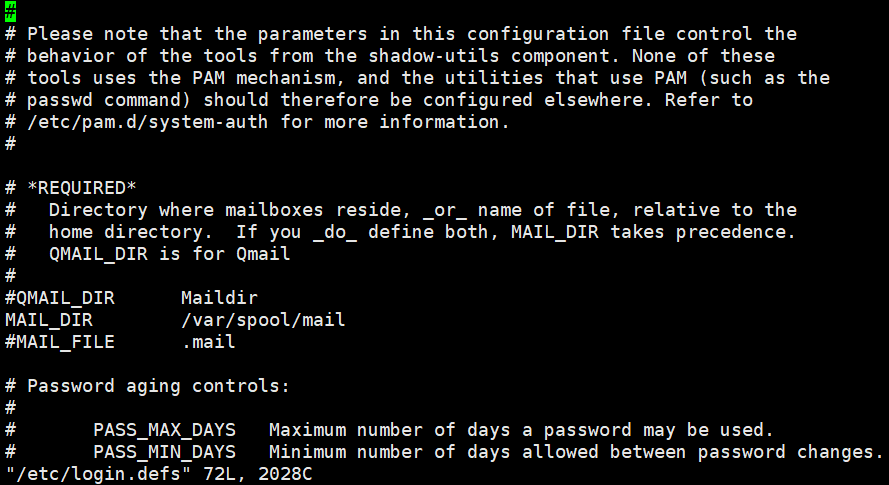Click the green cursor block at top

pyautogui.click(x=10, y=11)
